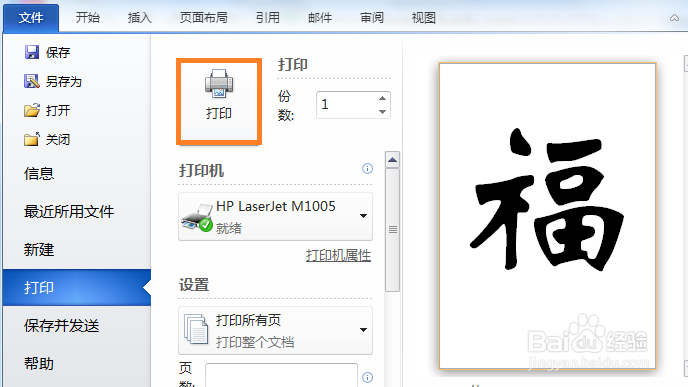The image size is (688, 387).
Task: Click the HP LaserJet printer status icon
Action: 197,217
